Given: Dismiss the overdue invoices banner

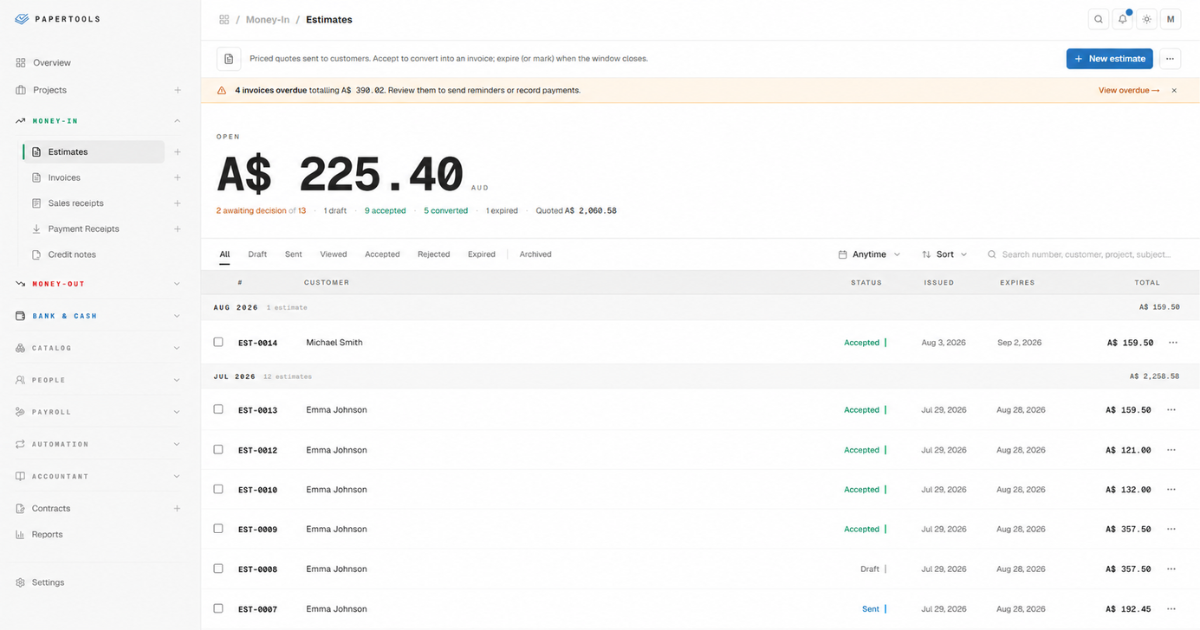Looking at the screenshot, I should (x=1174, y=90).
